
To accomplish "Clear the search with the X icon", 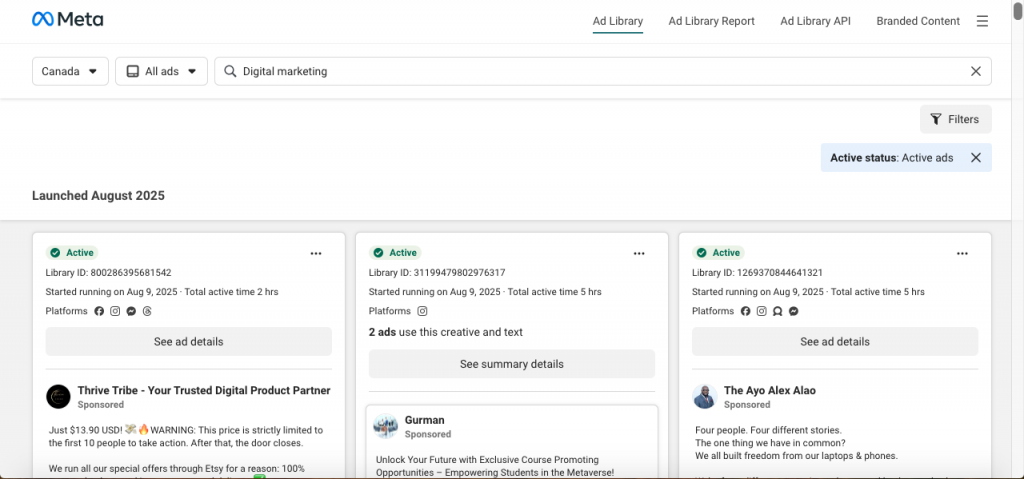I will 976,71.
